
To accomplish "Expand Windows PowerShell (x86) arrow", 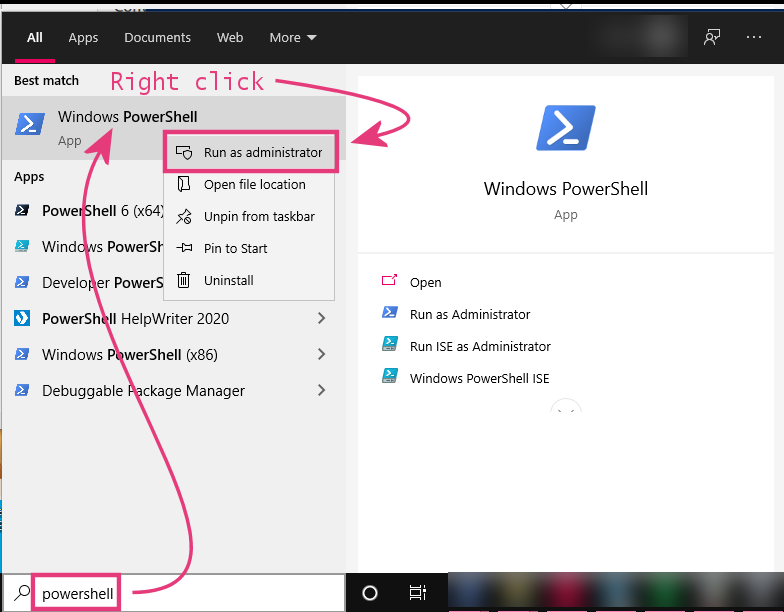I will click(322, 354).
